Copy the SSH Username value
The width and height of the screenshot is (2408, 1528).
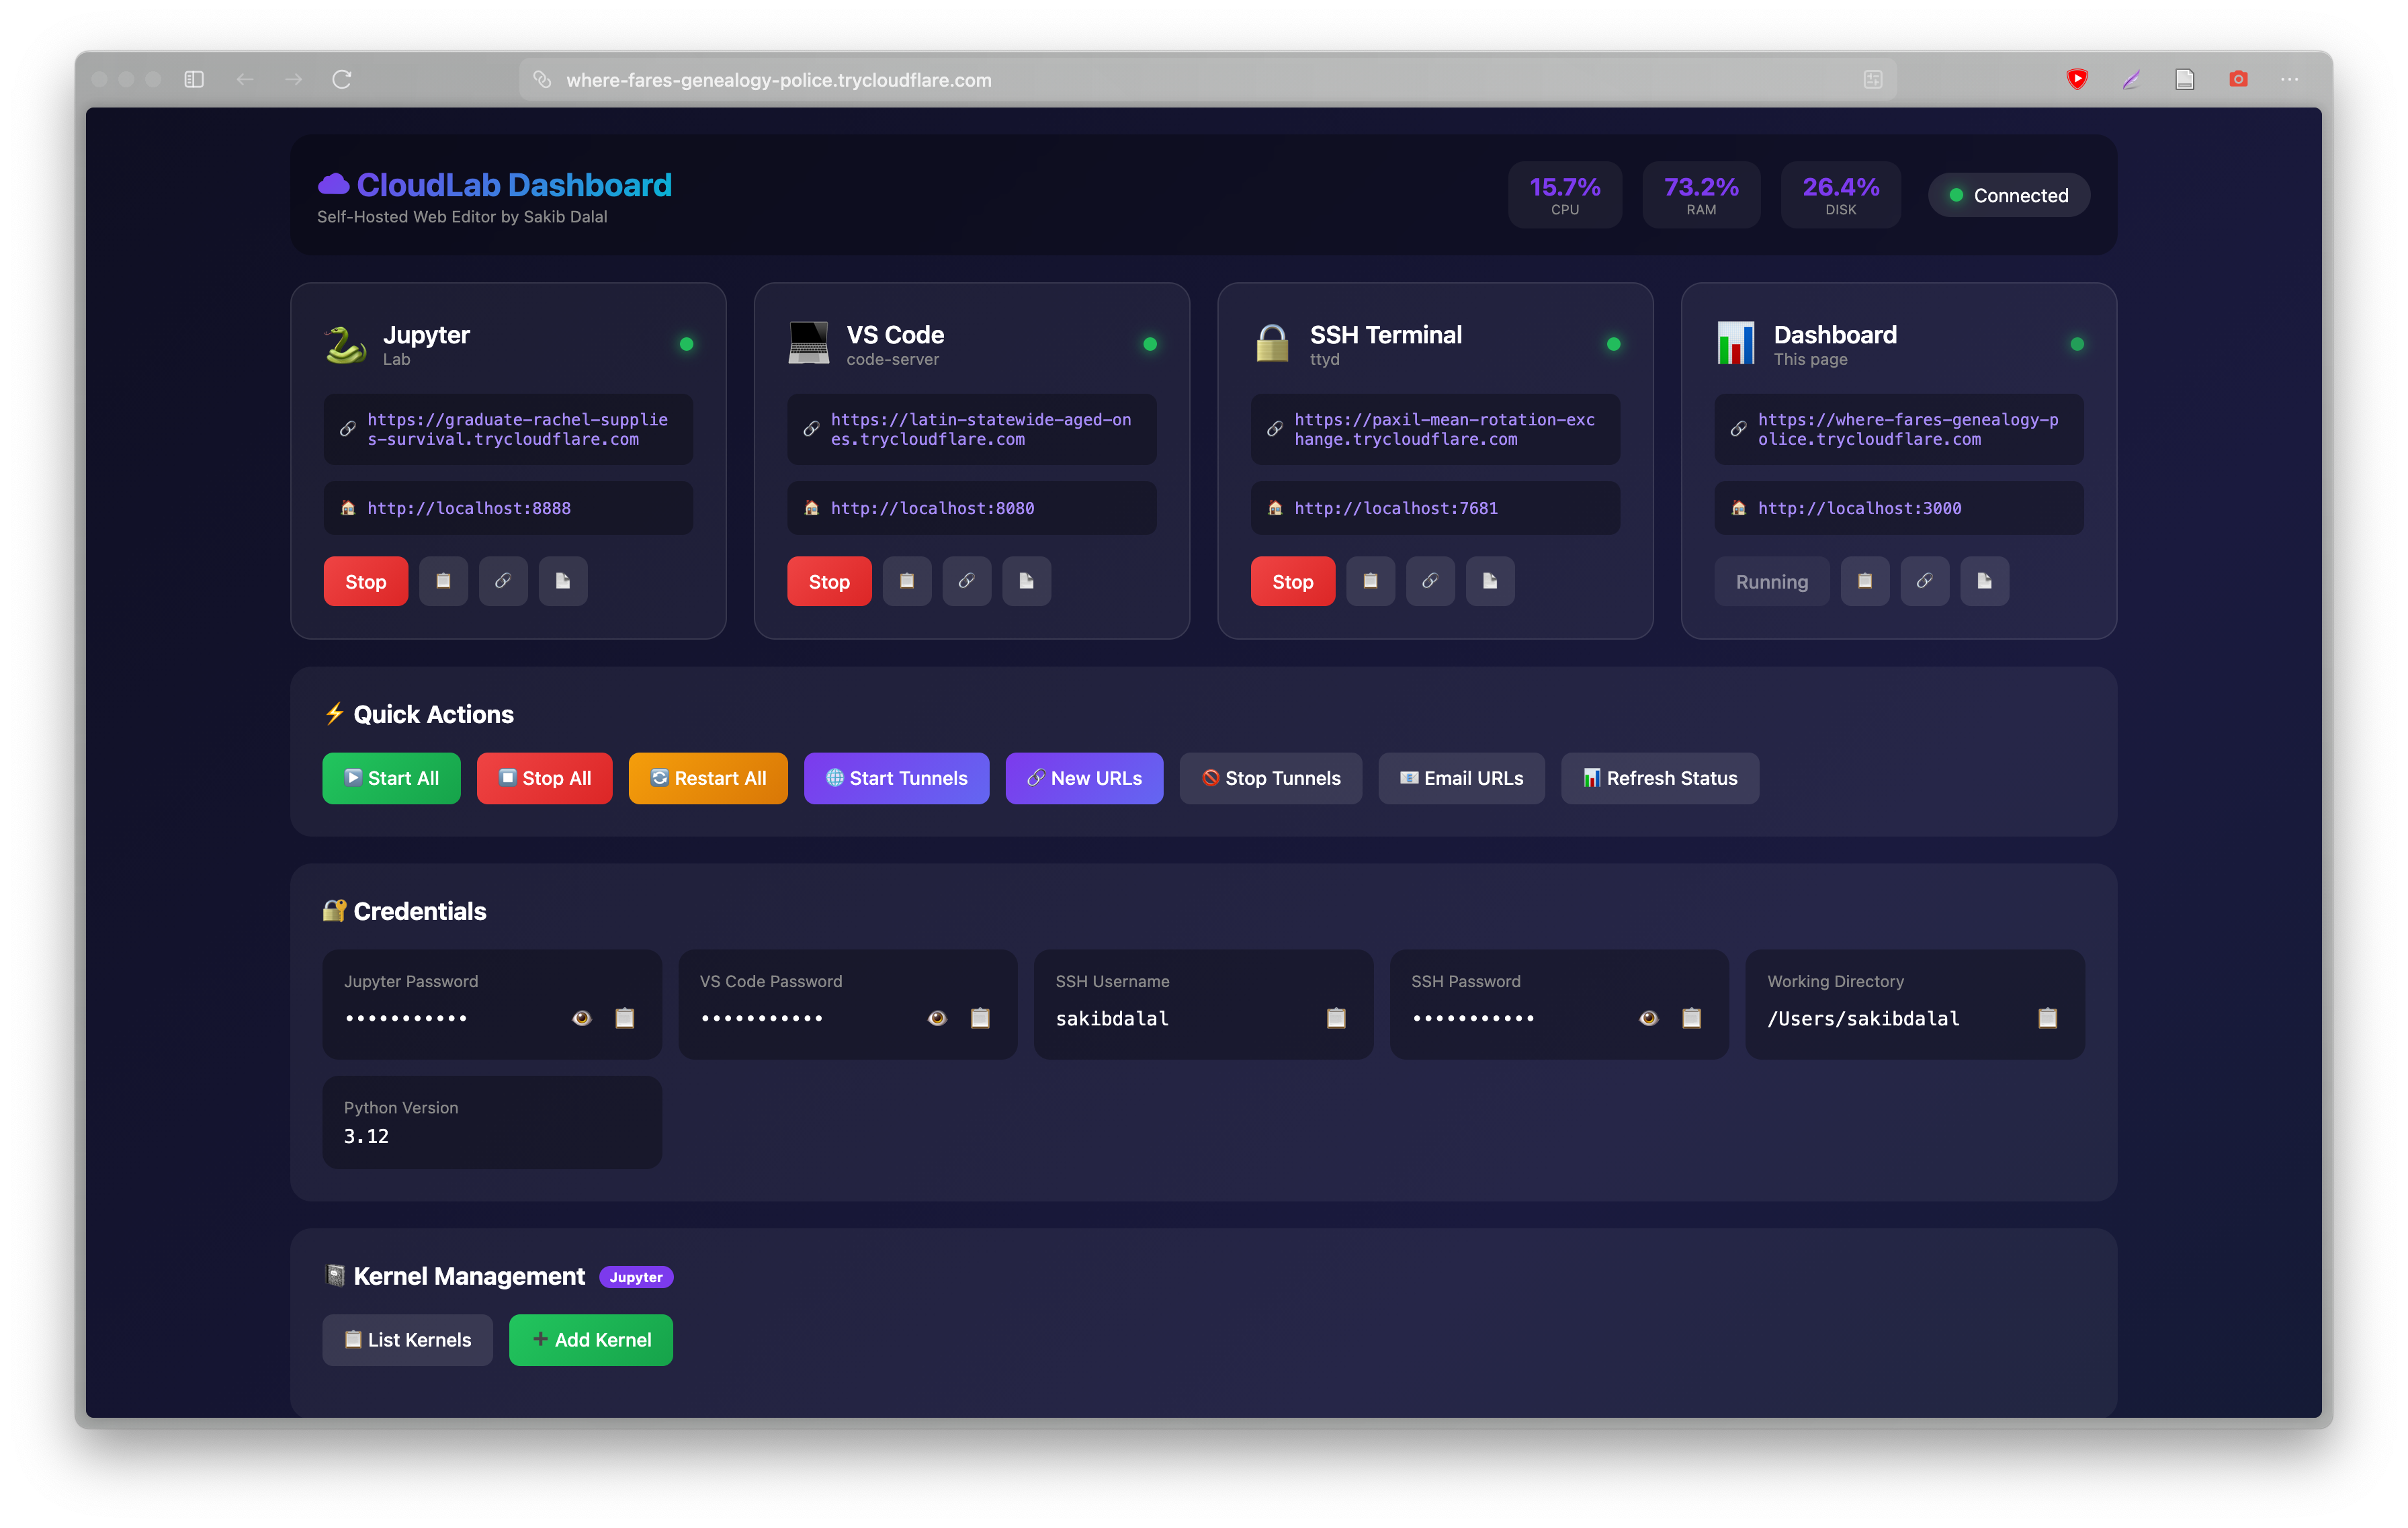(1335, 1018)
